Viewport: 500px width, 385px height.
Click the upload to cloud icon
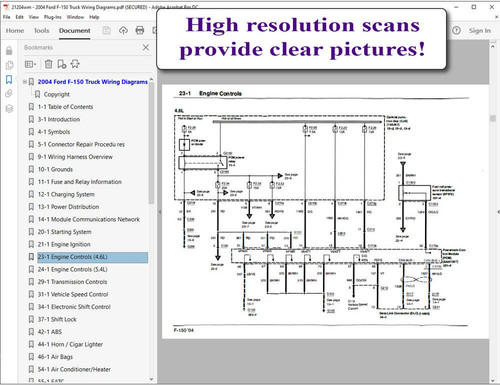(x=123, y=31)
